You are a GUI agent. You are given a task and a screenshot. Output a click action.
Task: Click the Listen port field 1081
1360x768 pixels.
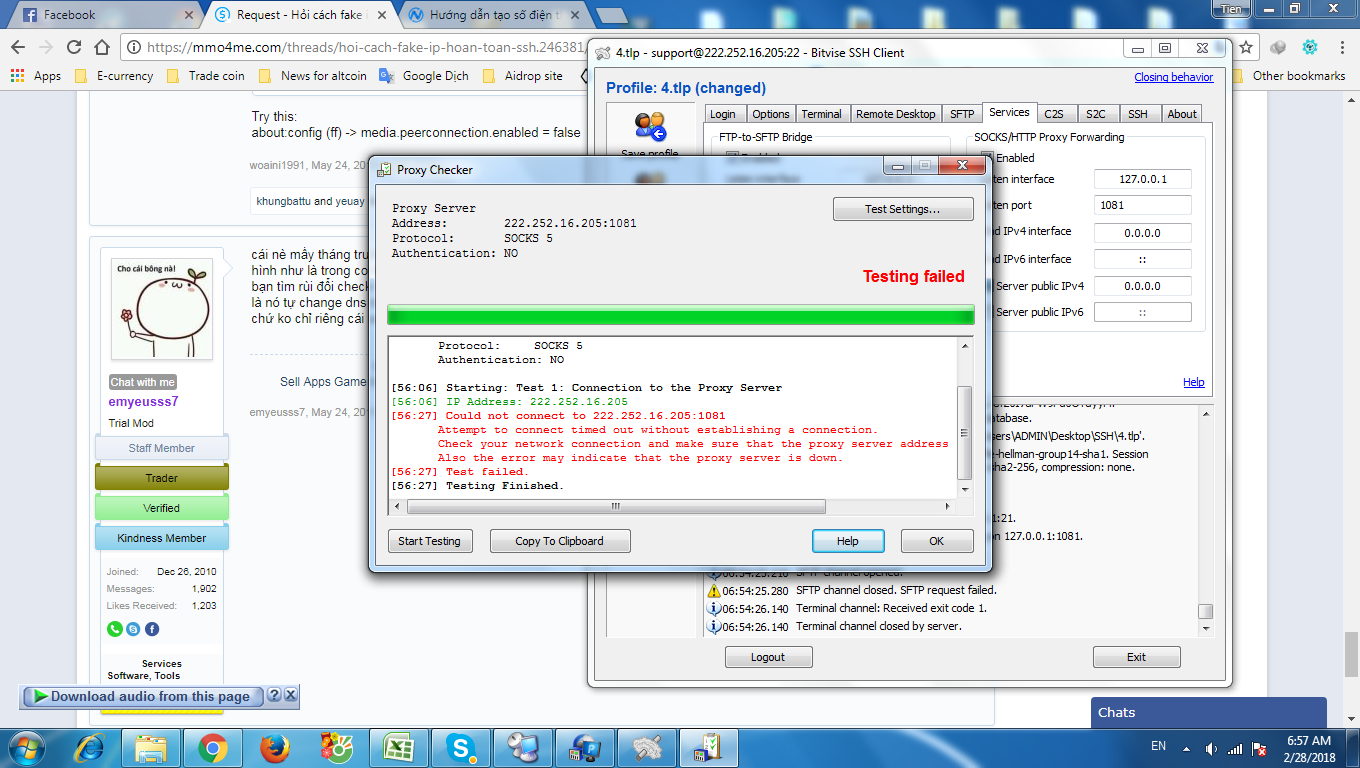(1143, 205)
